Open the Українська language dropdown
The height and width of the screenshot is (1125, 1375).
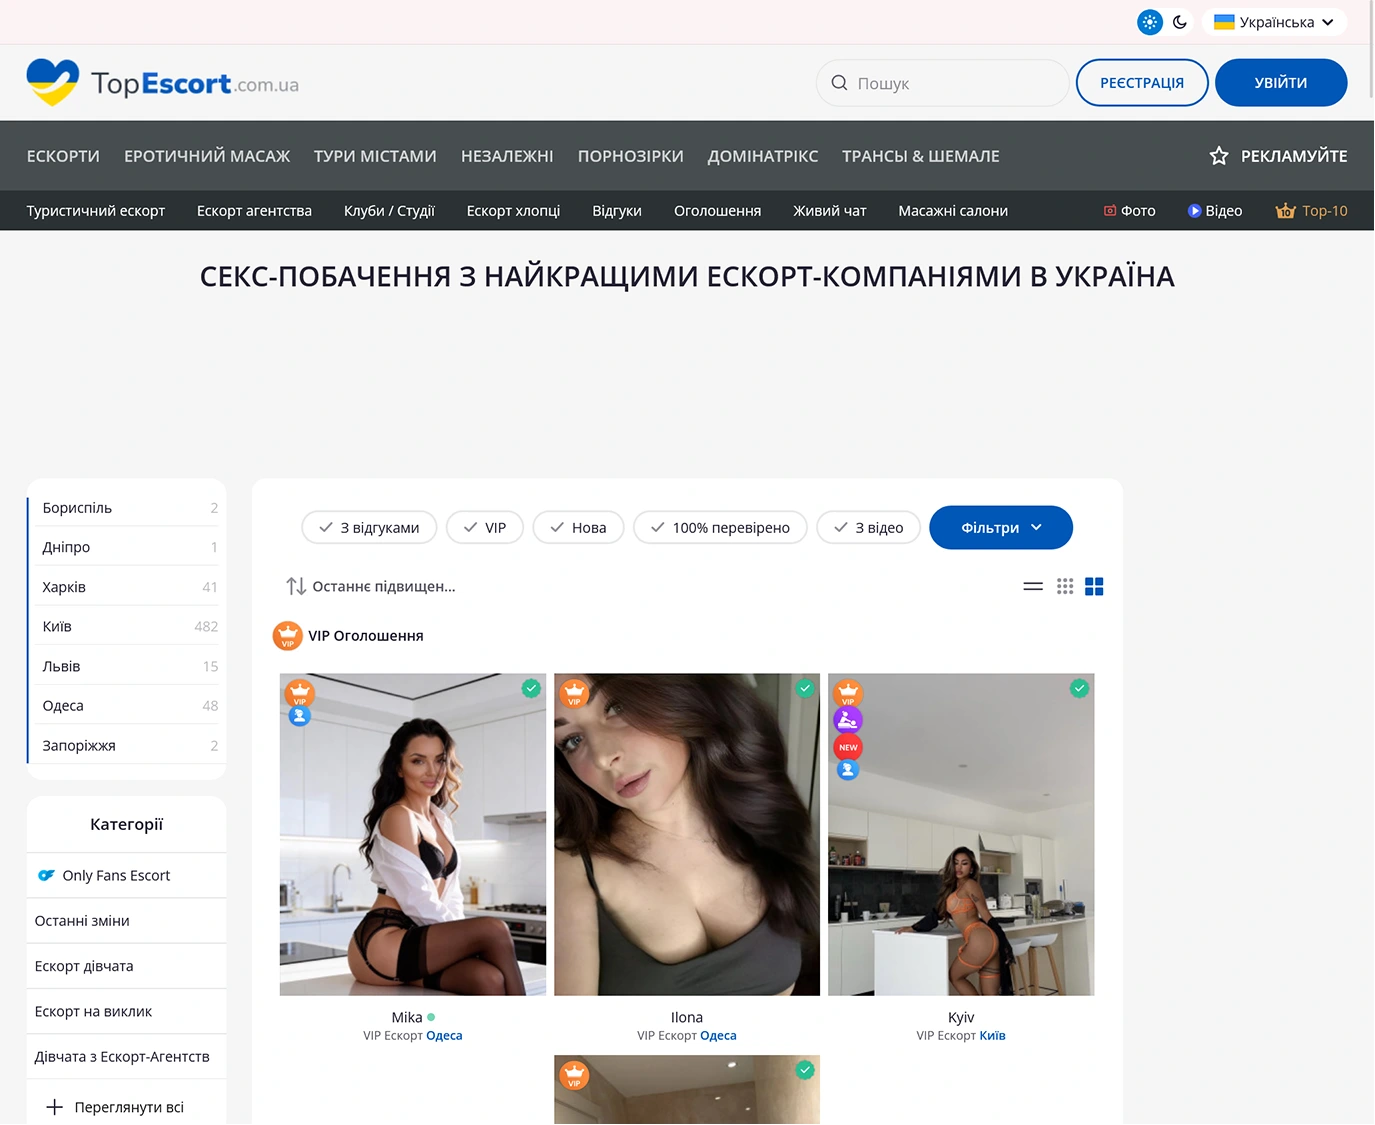[x=1274, y=22]
